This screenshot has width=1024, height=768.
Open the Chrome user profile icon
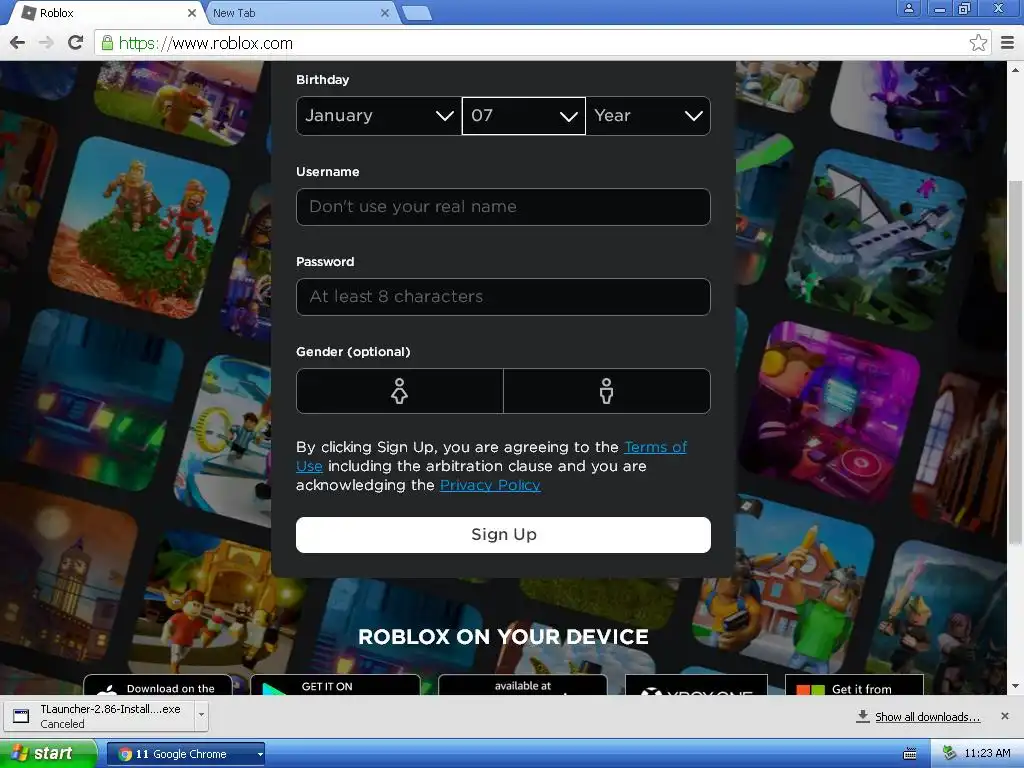(x=908, y=8)
